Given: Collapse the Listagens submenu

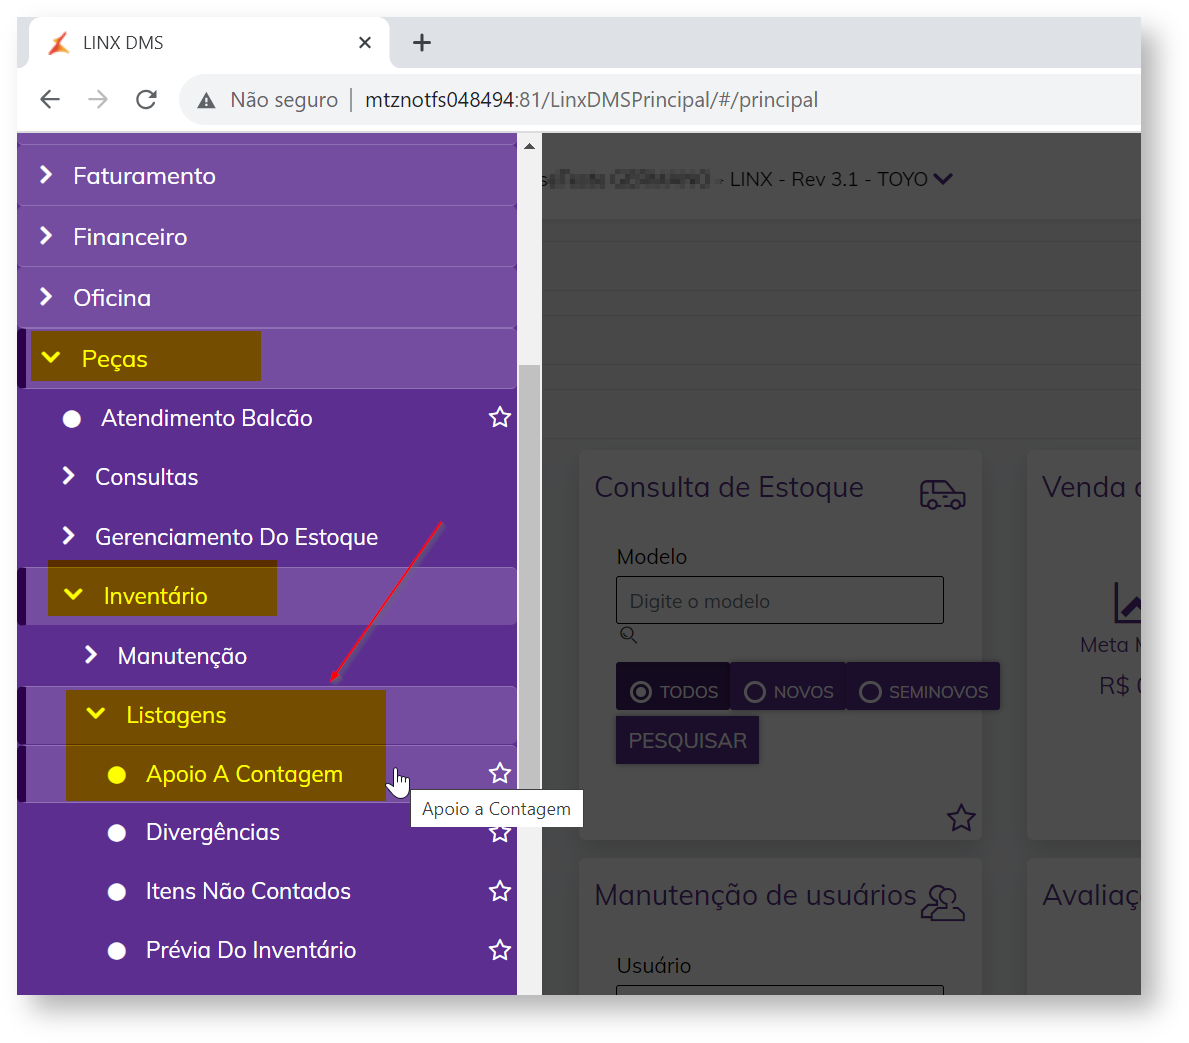Looking at the screenshot, I should point(267,715).
